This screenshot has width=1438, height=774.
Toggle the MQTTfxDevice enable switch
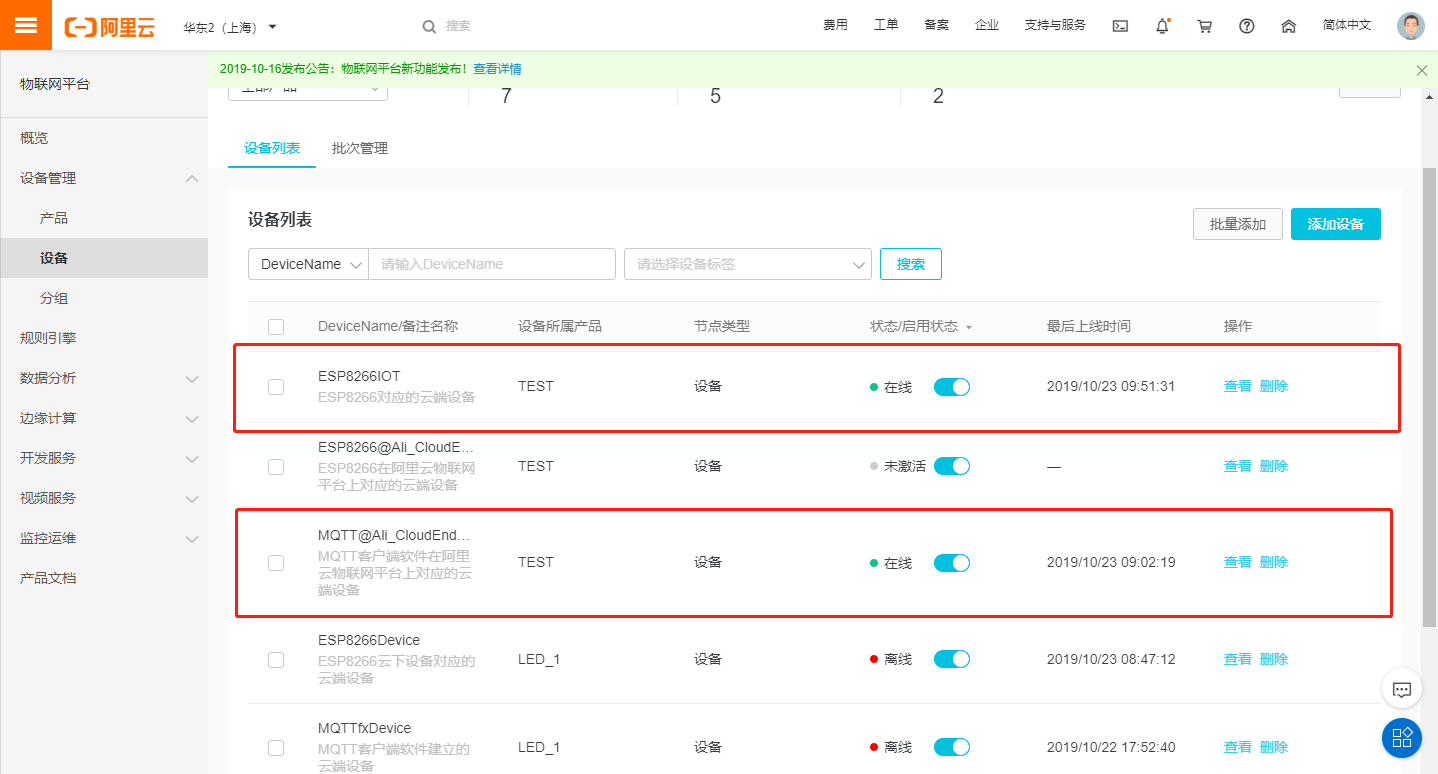(952, 747)
